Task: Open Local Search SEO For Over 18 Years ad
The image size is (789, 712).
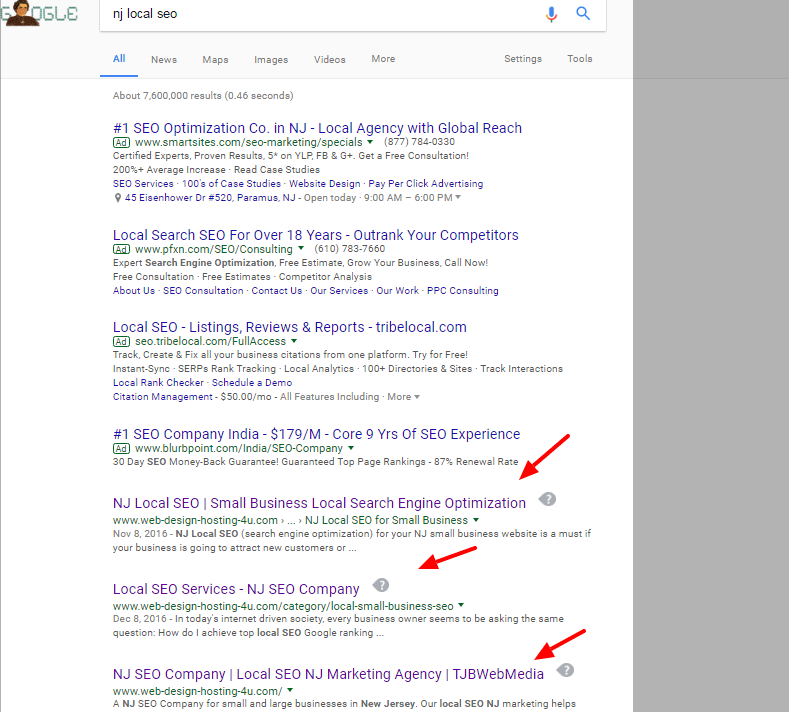Action: tap(315, 235)
